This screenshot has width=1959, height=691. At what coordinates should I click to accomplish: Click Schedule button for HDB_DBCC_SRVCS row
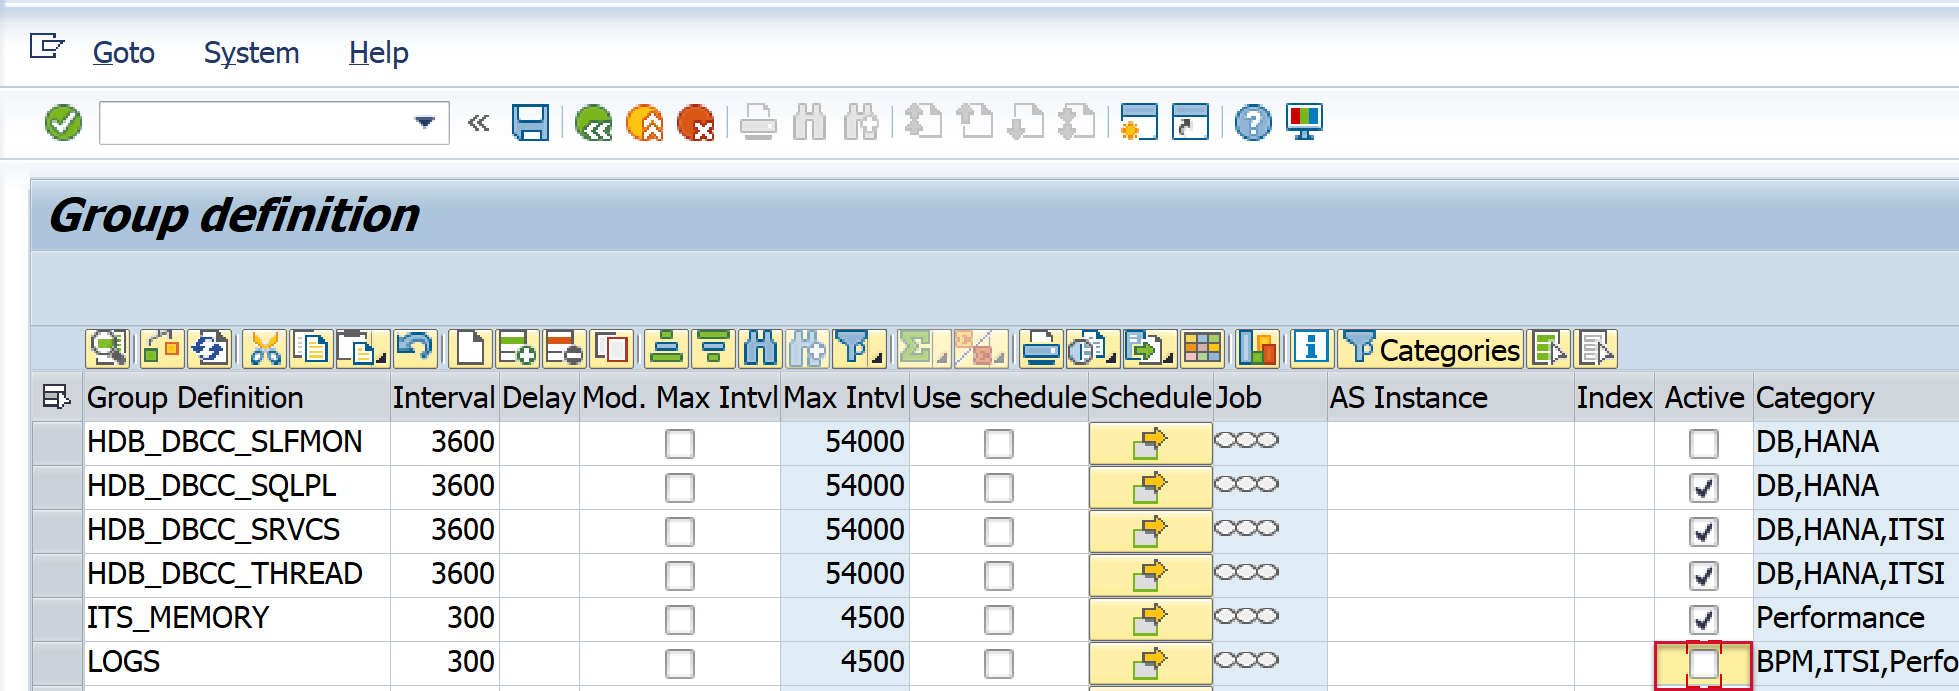[x=1149, y=531]
